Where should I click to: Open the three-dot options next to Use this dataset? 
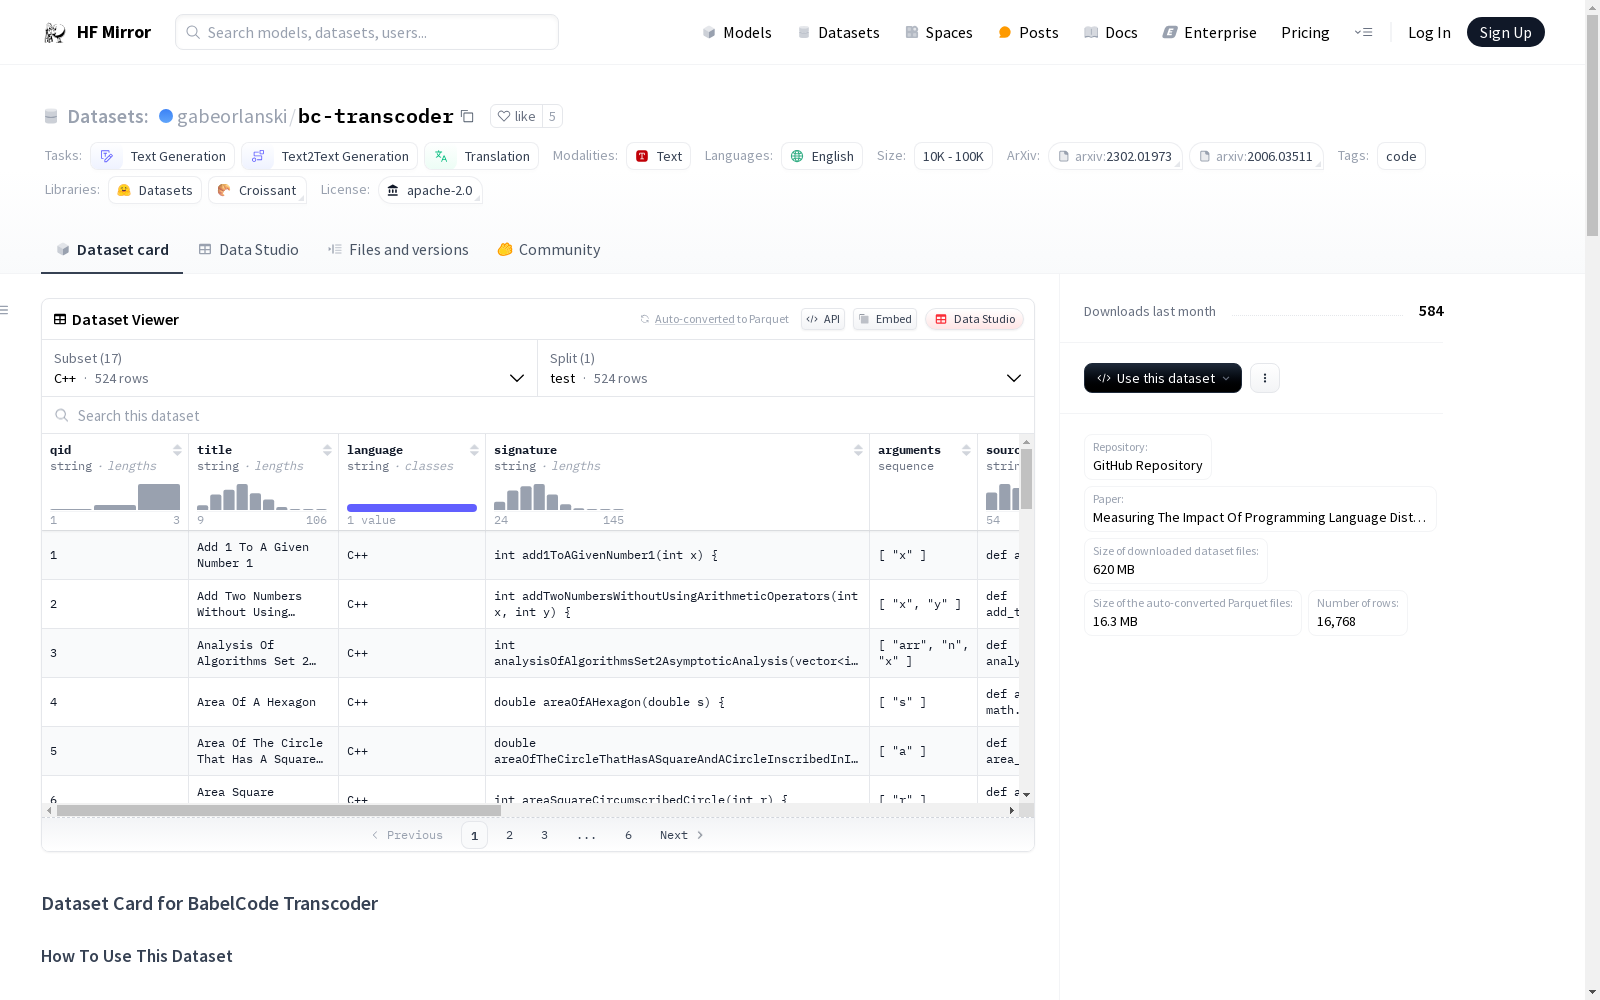(1265, 378)
